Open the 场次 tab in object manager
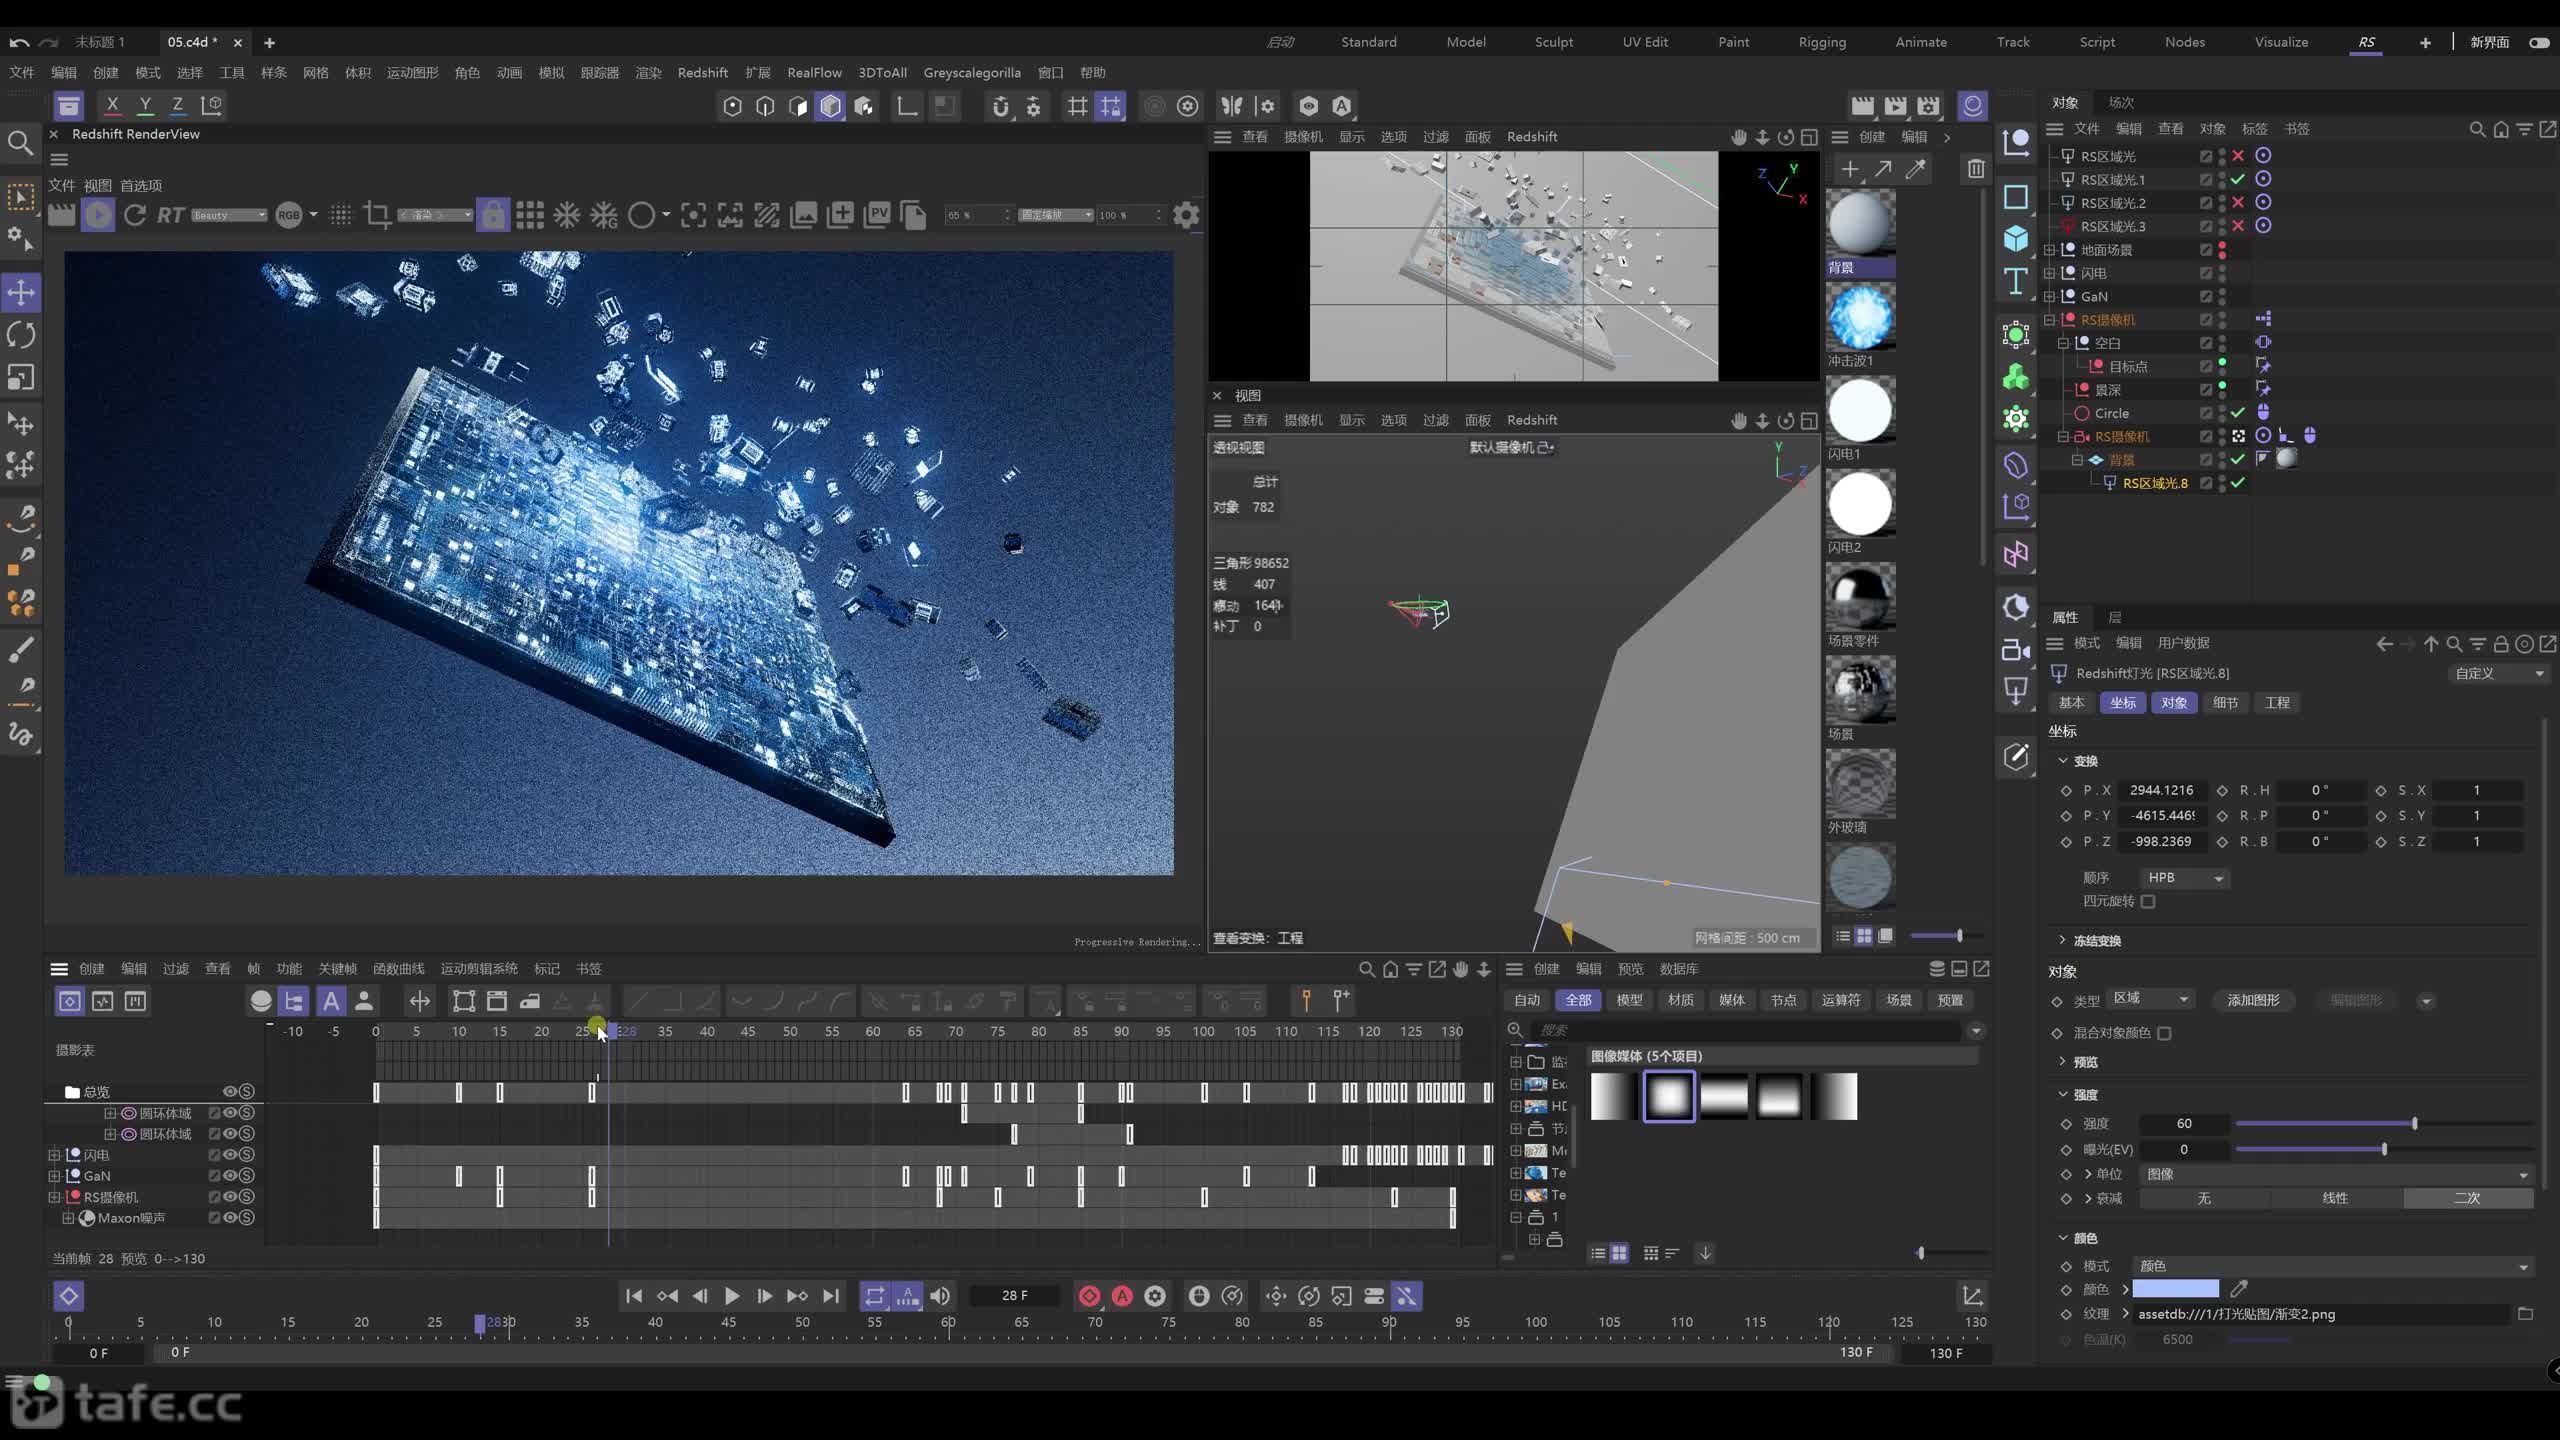The height and width of the screenshot is (1440, 2560). click(x=2121, y=102)
